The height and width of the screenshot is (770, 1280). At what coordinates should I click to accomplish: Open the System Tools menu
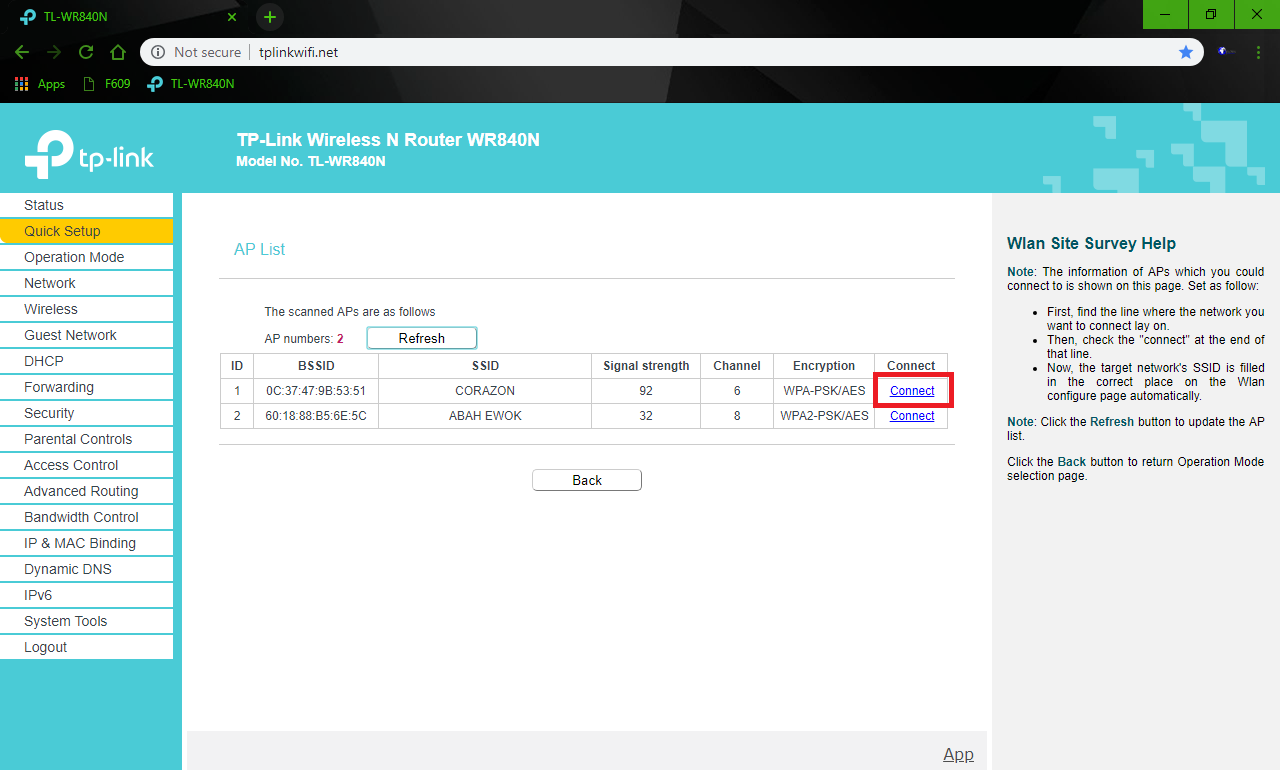point(86,621)
